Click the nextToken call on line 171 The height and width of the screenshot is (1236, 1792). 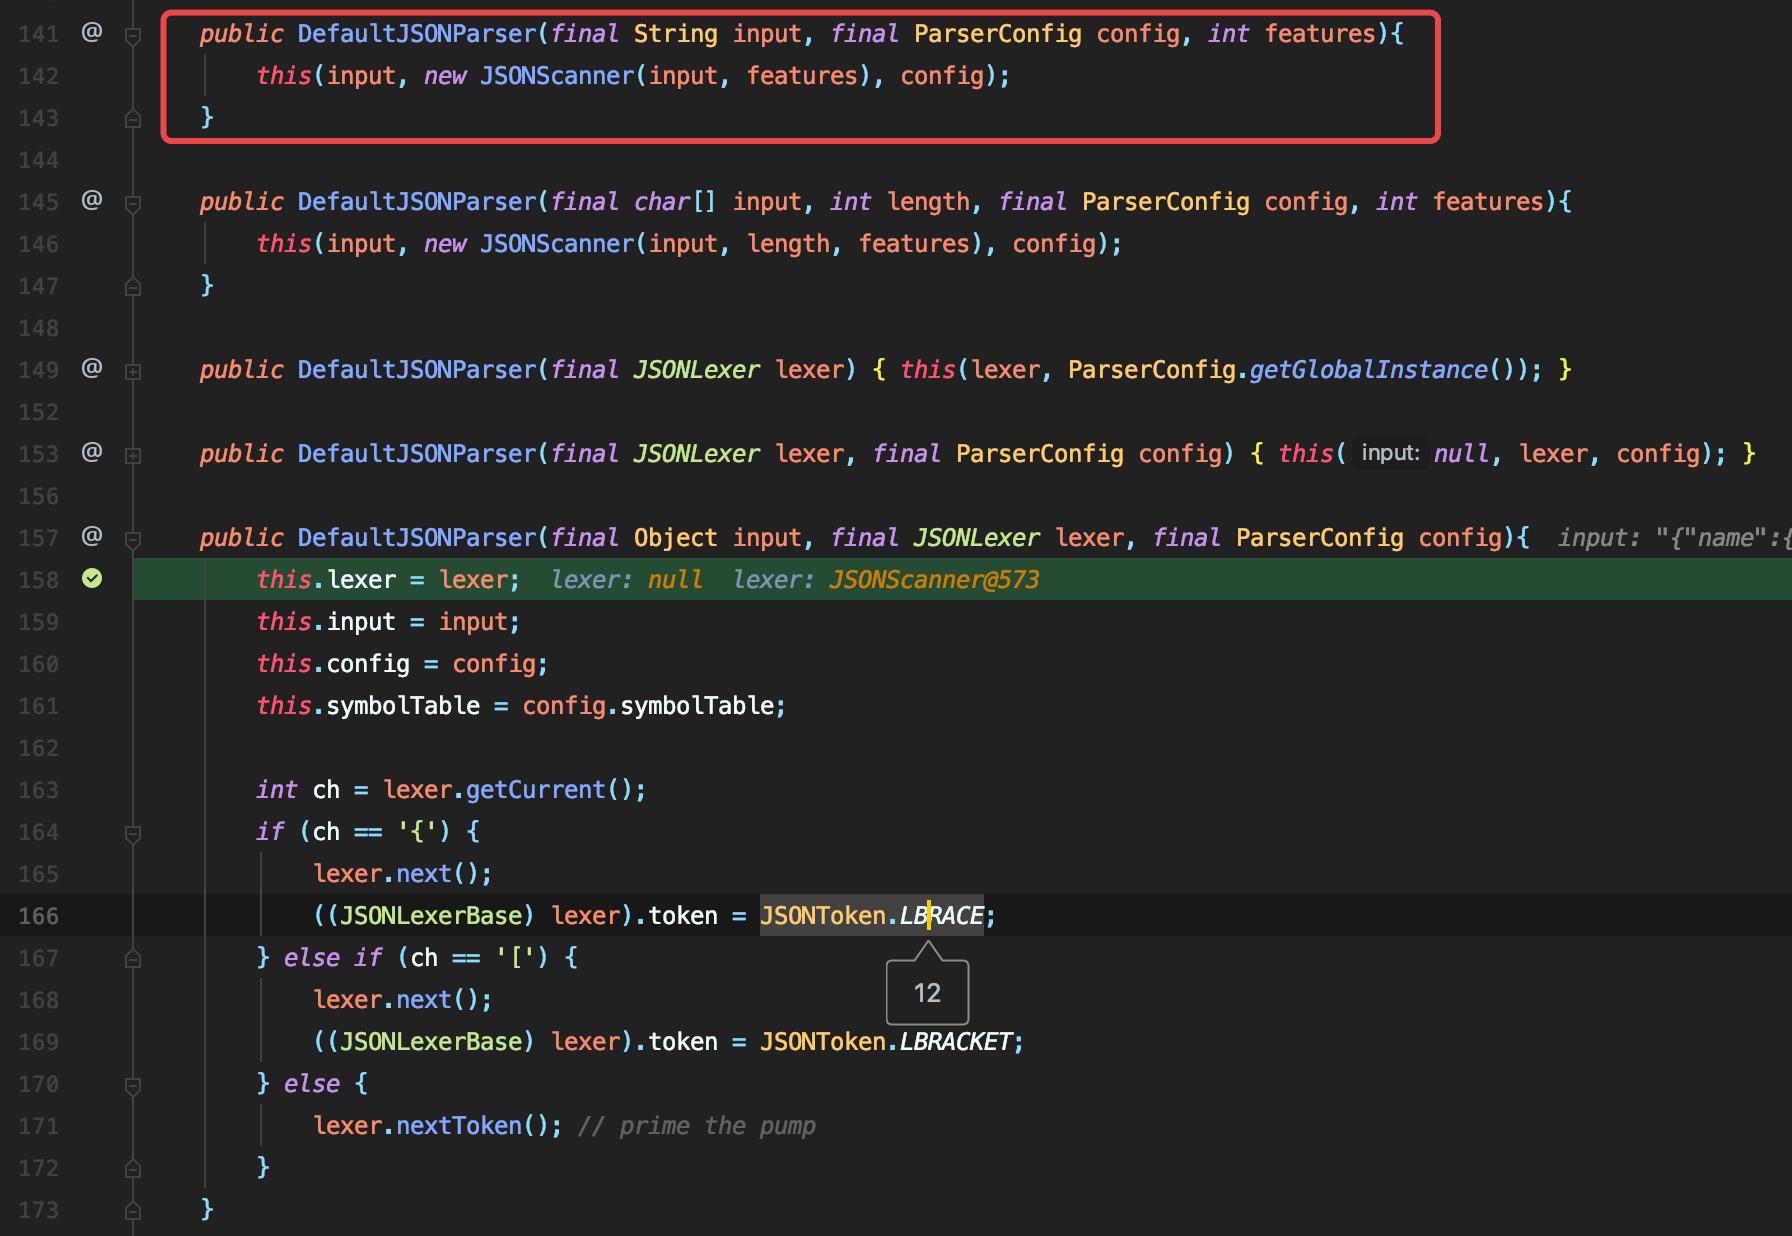[x=459, y=1126]
